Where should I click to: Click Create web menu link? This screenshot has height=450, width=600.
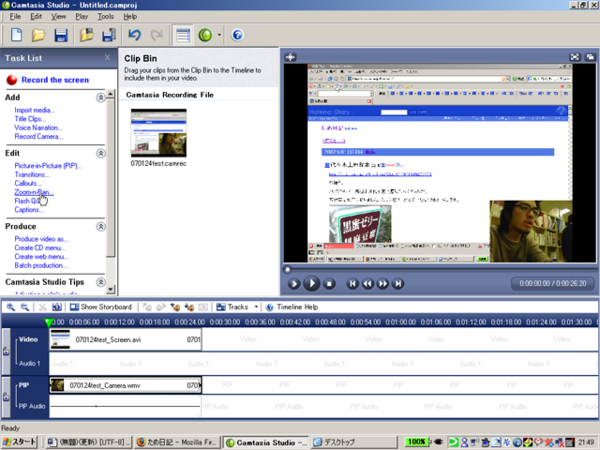tap(41, 257)
